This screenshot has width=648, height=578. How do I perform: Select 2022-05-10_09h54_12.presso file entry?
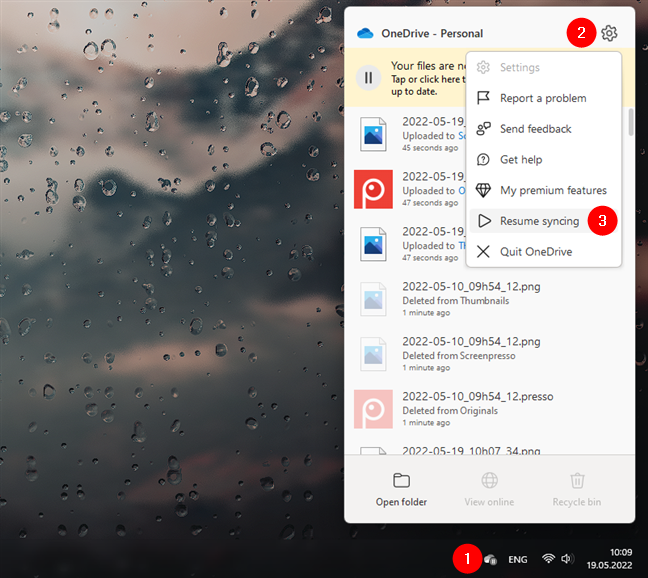pos(488,409)
